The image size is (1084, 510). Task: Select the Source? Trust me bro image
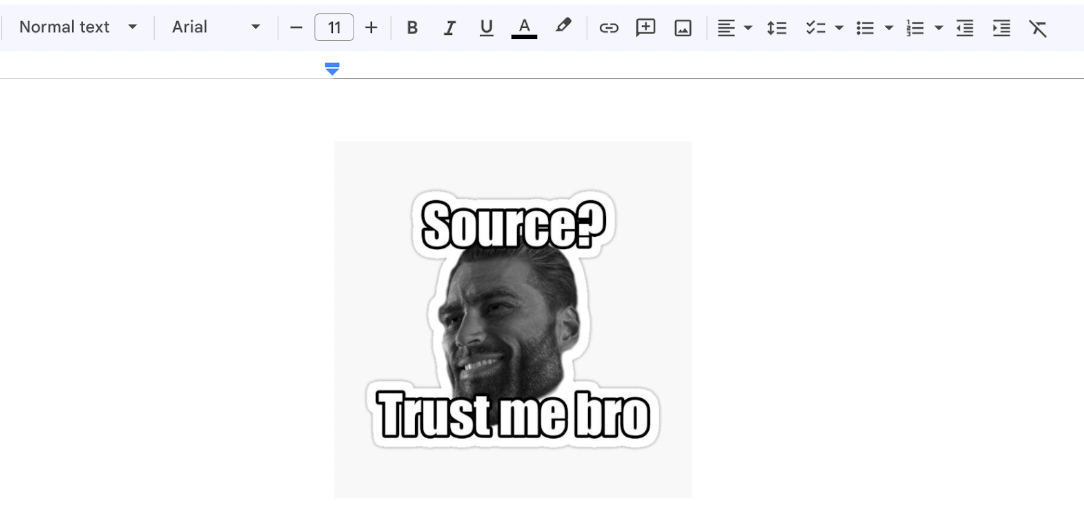click(x=513, y=319)
